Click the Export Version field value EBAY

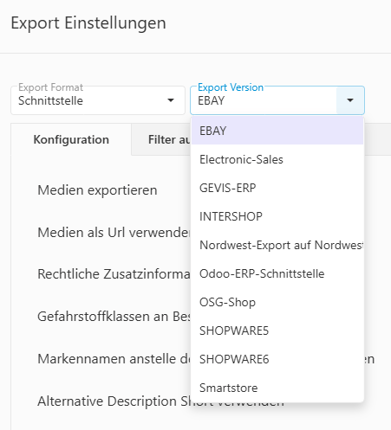coord(211,101)
